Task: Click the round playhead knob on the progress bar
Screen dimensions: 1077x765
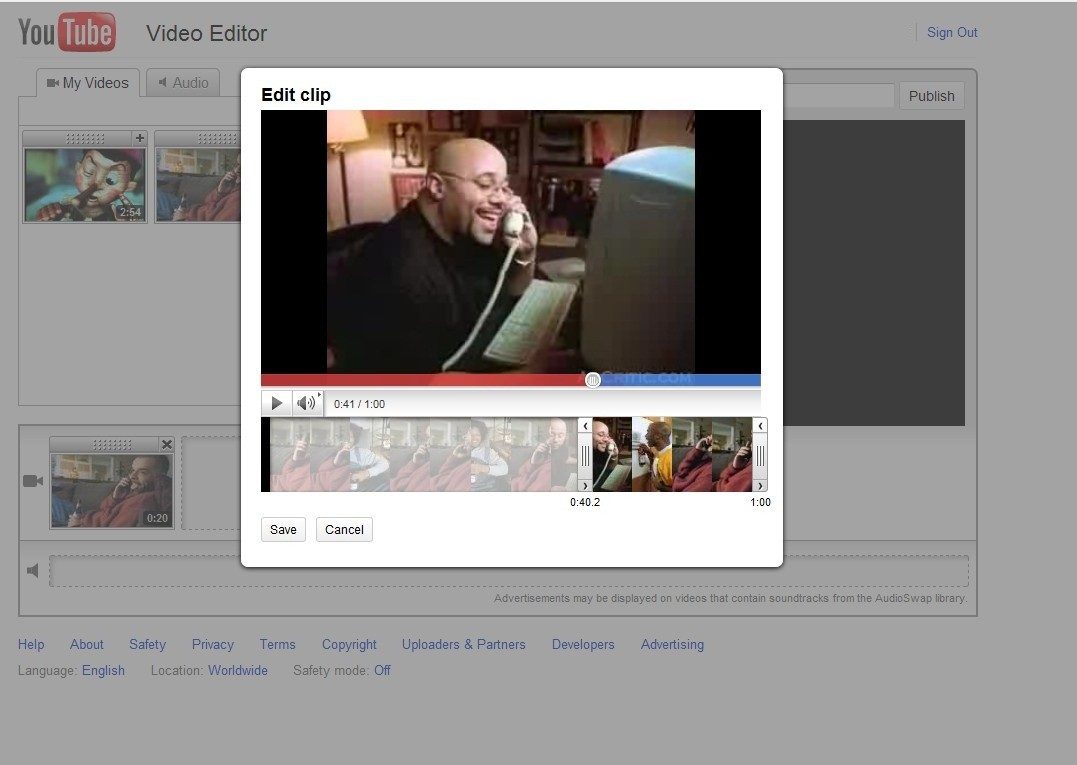Action: coord(593,380)
